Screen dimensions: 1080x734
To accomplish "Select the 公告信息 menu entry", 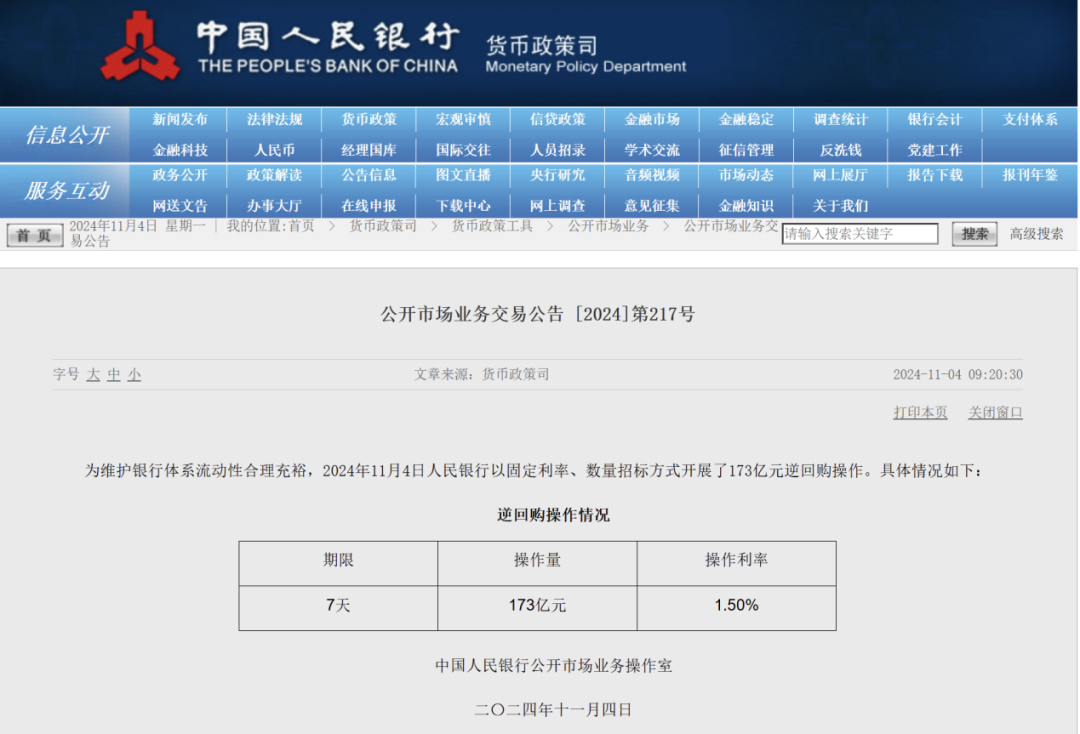I will point(369,175).
